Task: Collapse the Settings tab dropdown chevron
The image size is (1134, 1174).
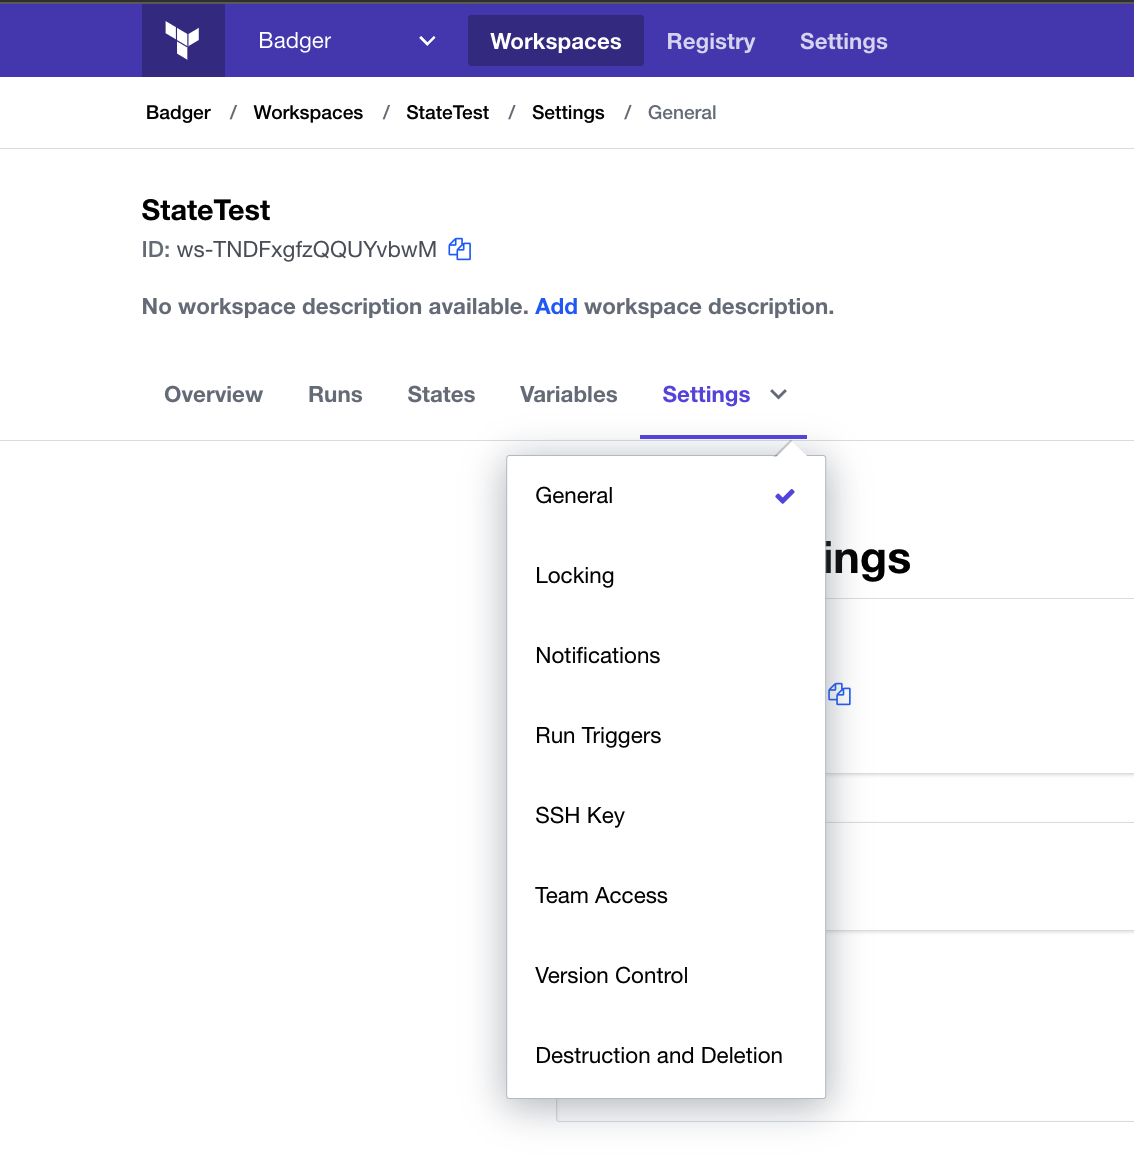Action: 779,395
